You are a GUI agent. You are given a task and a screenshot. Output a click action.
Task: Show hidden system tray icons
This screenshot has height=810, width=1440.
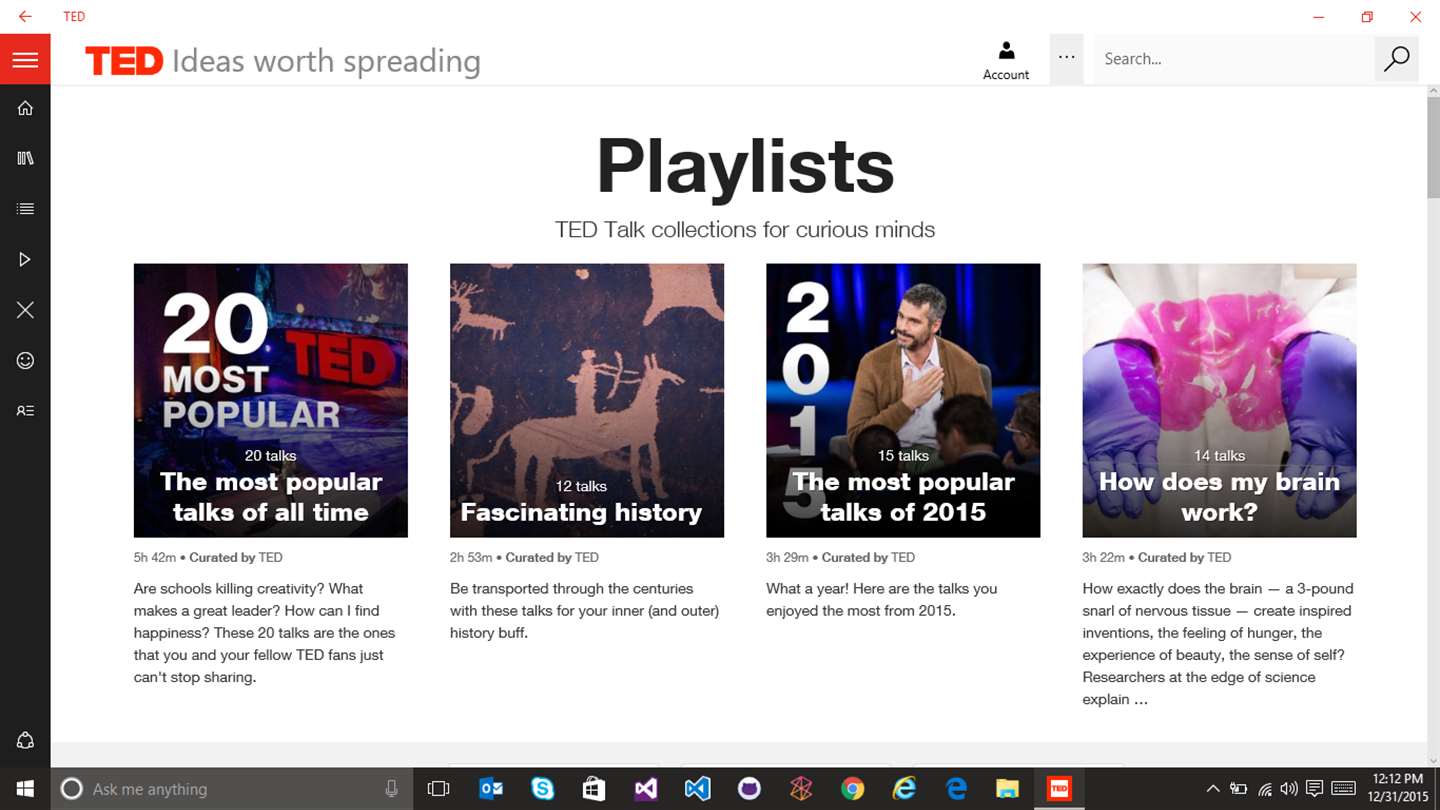click(1214, 789)
